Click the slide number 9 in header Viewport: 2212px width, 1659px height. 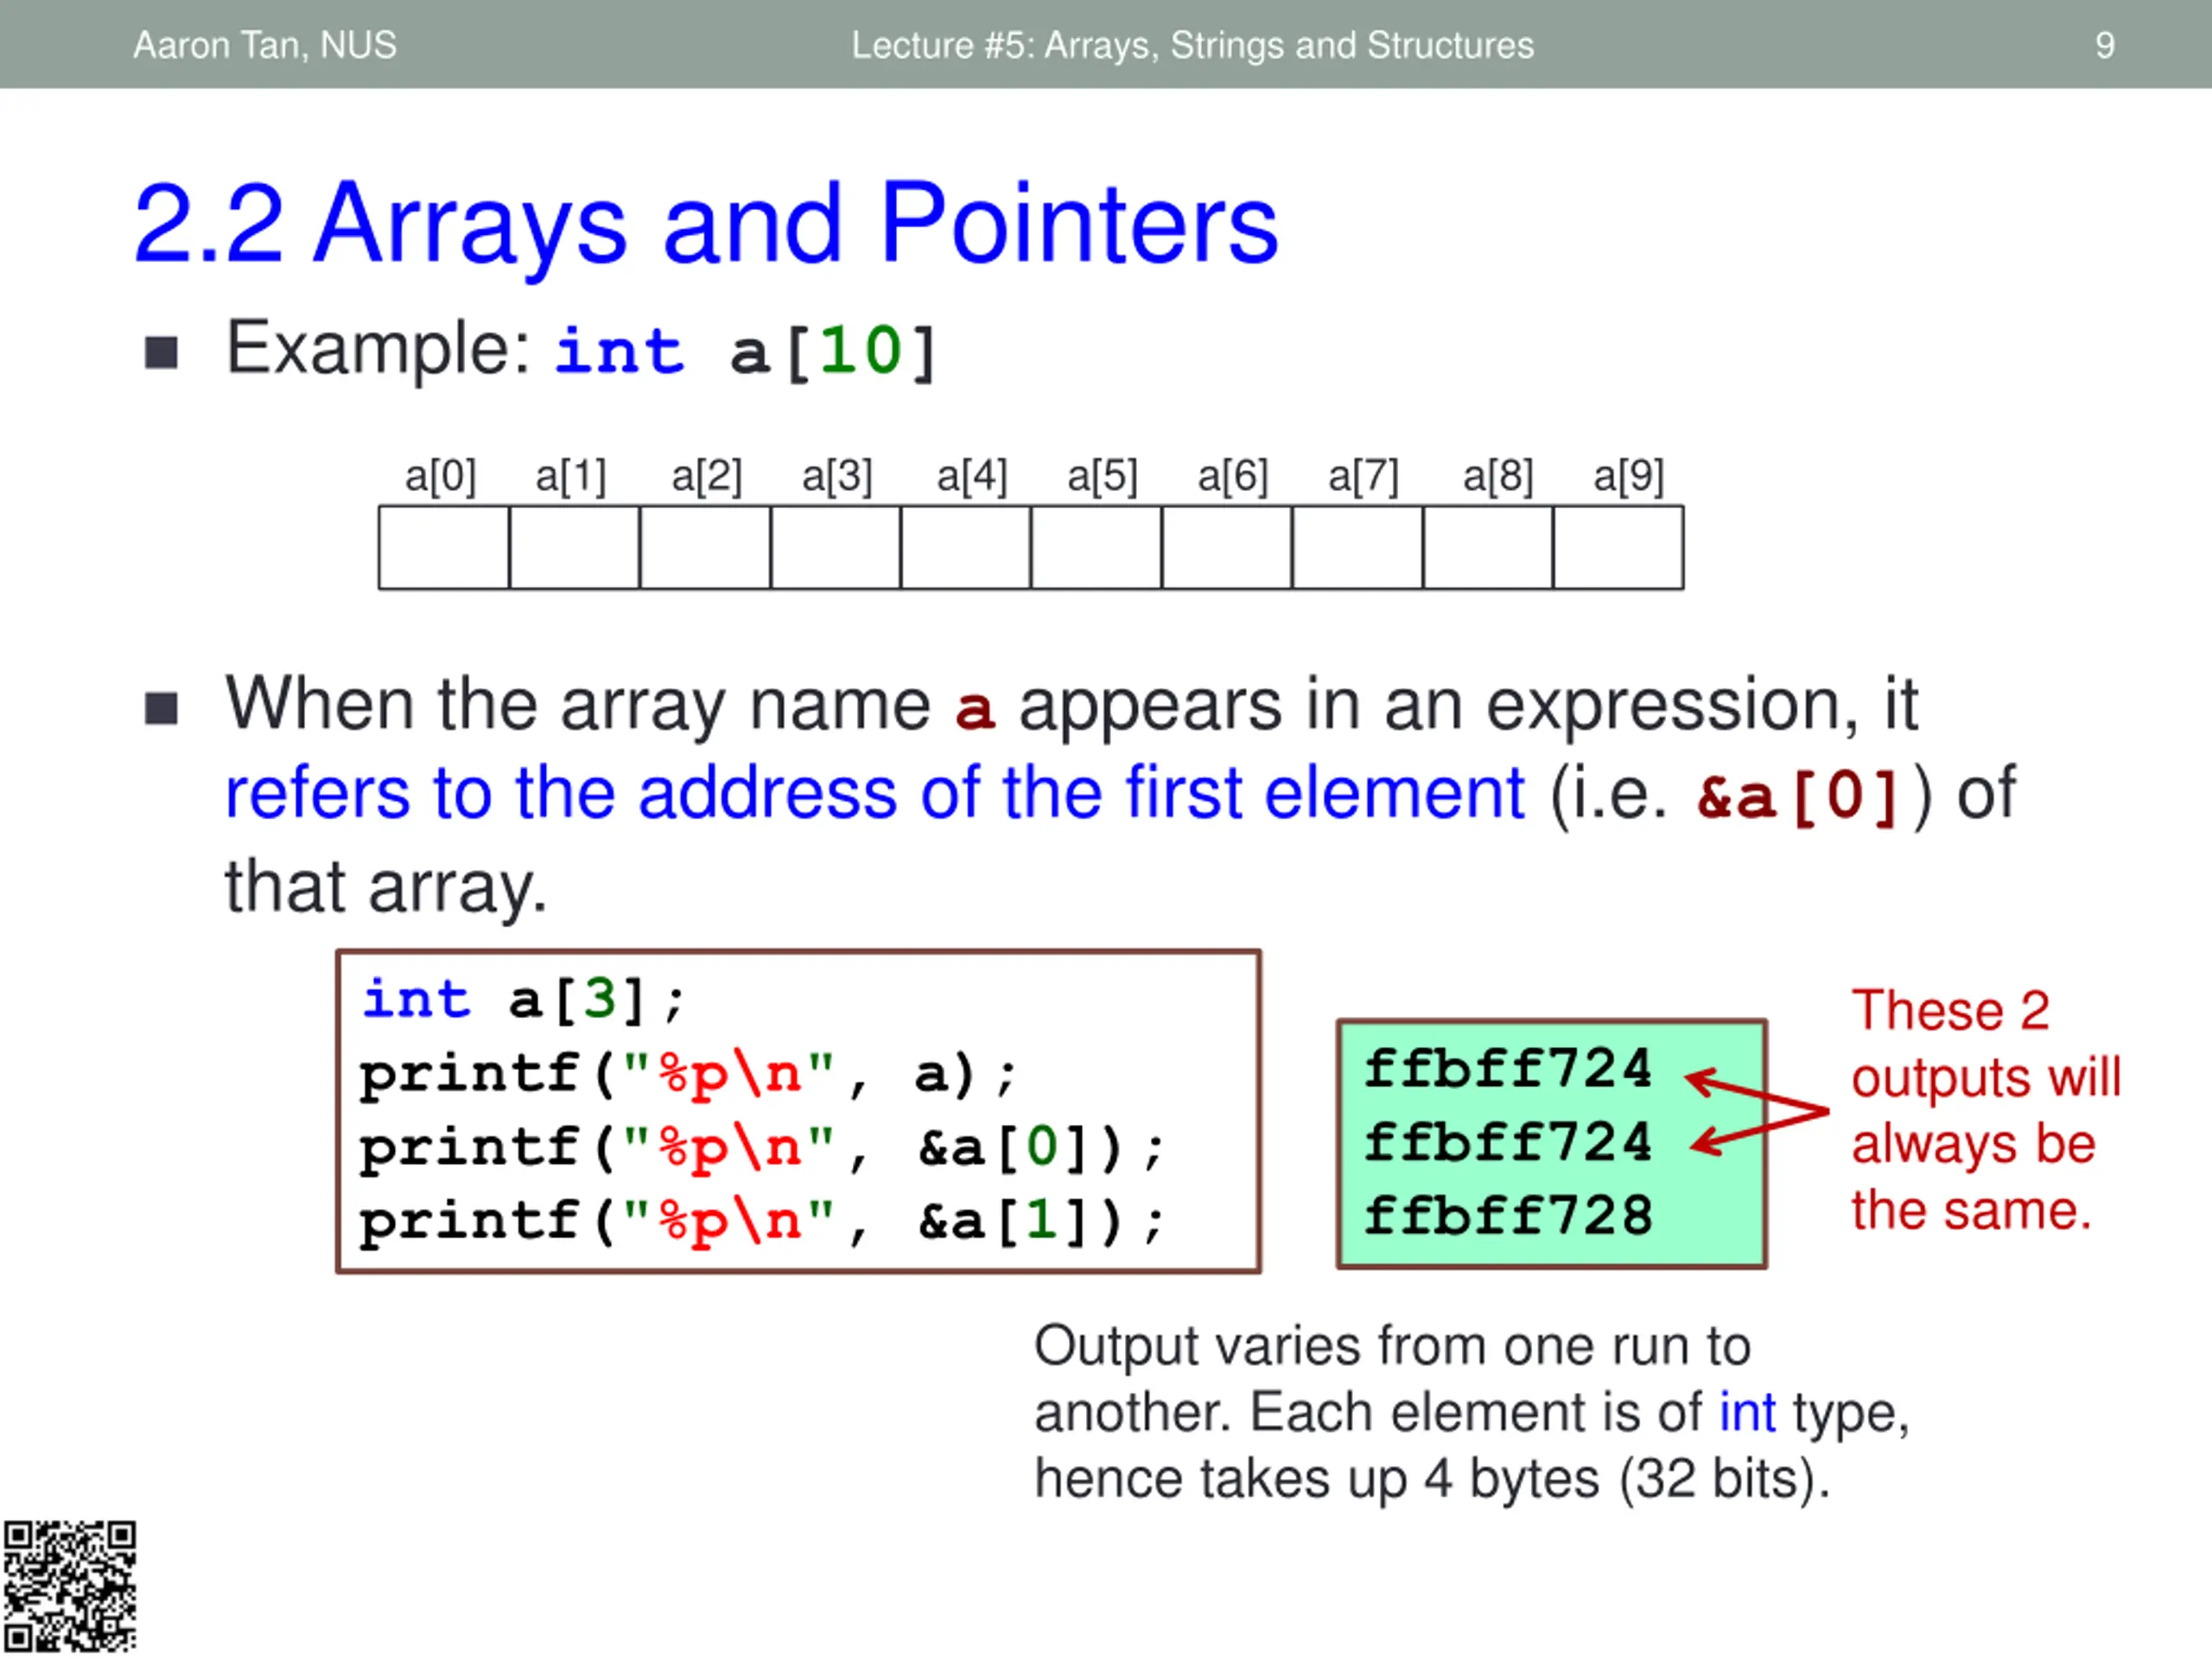(2105, 45)
